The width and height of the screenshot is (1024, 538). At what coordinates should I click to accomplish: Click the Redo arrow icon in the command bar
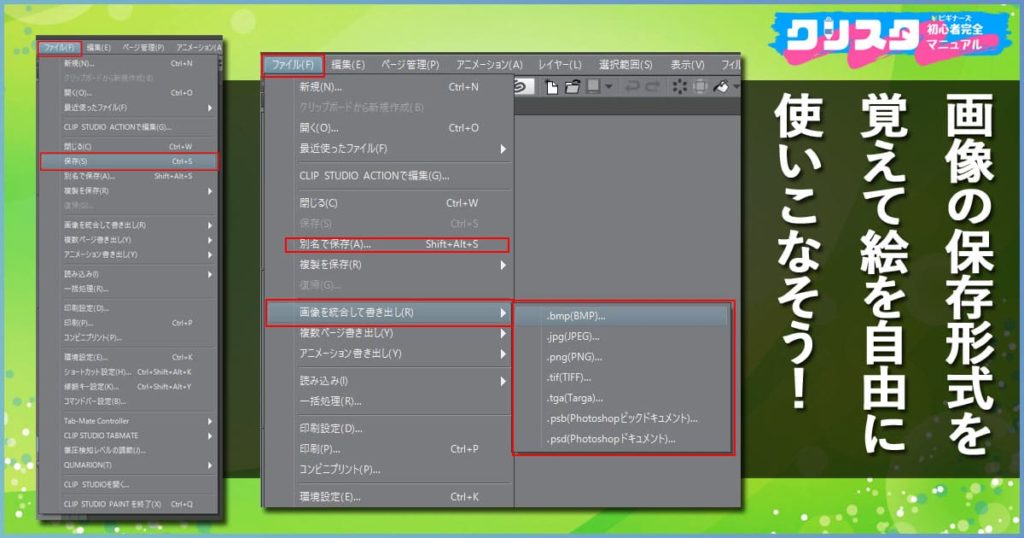(652, 87)
